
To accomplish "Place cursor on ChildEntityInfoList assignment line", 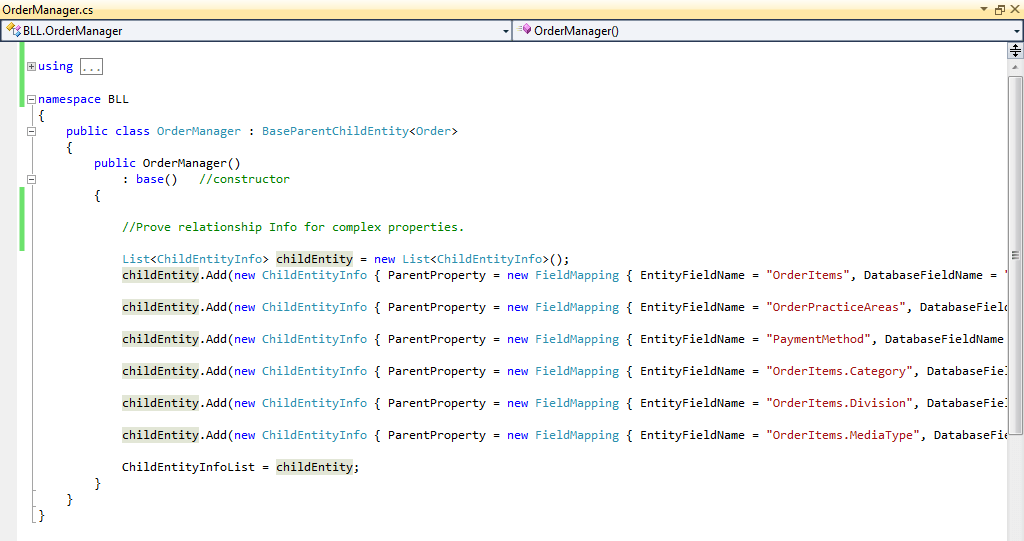I will (x=239, y=467).
